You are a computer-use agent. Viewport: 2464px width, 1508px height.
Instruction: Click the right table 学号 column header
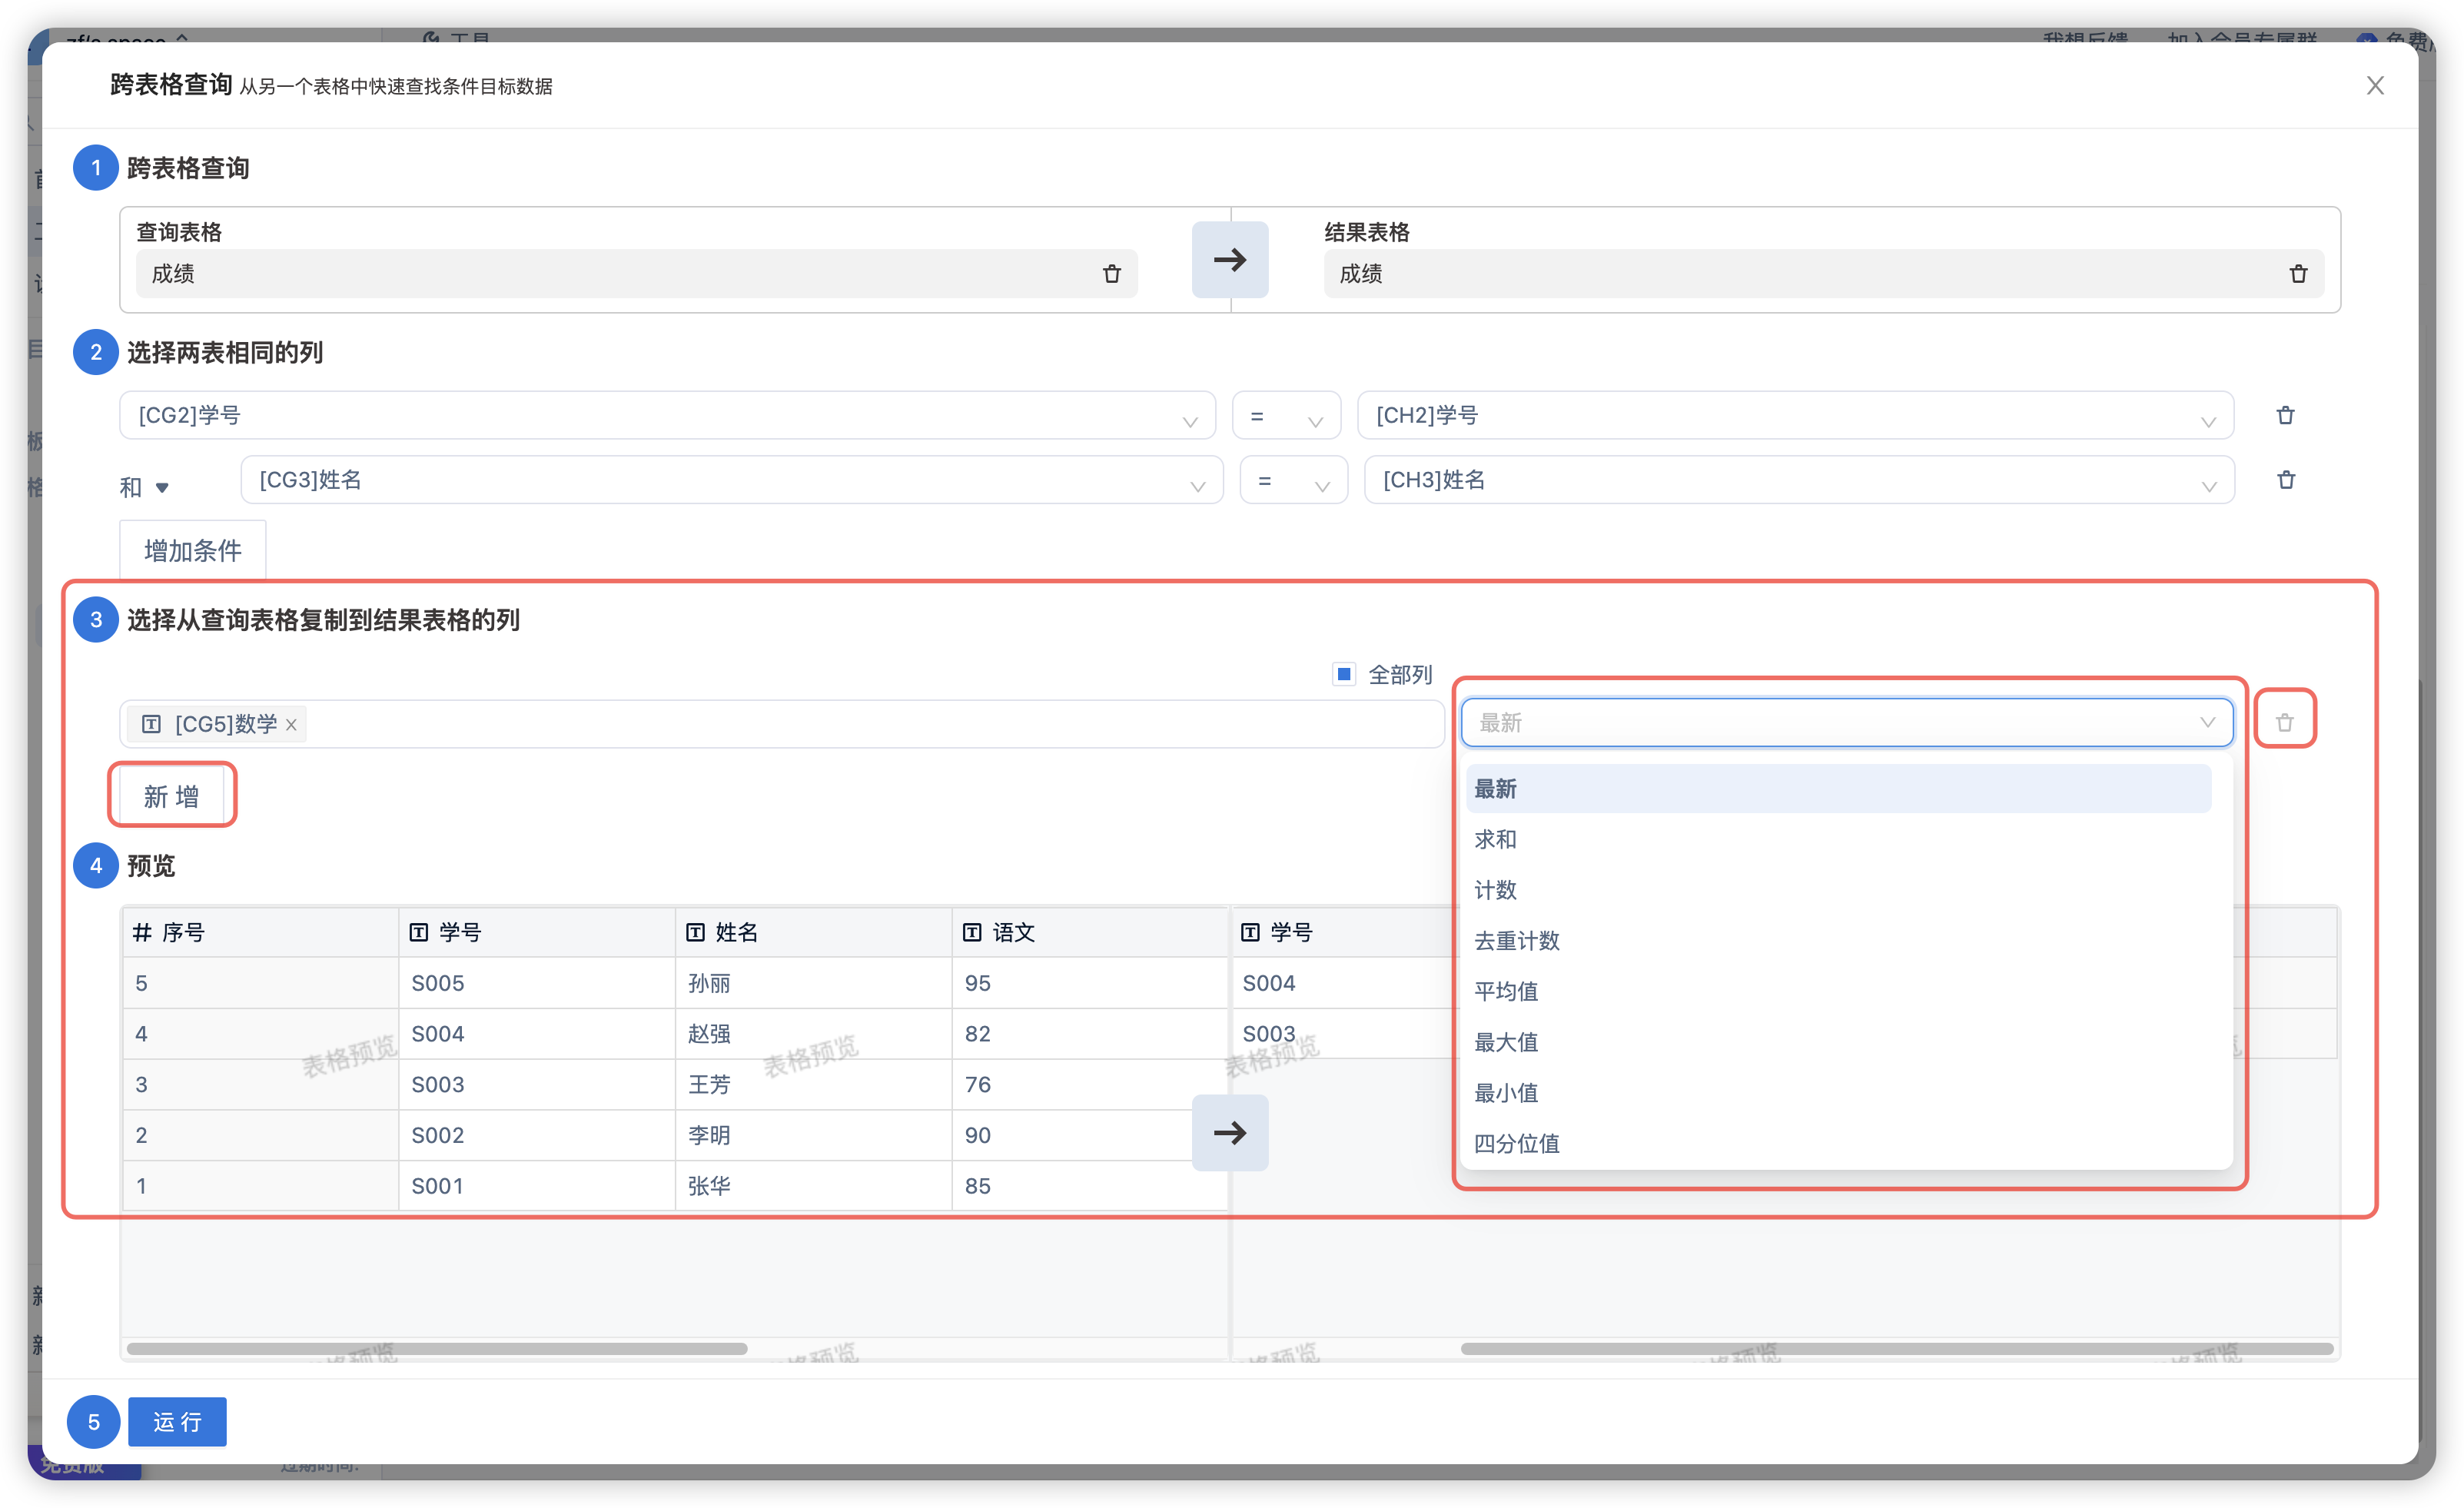pos(1346,932)
